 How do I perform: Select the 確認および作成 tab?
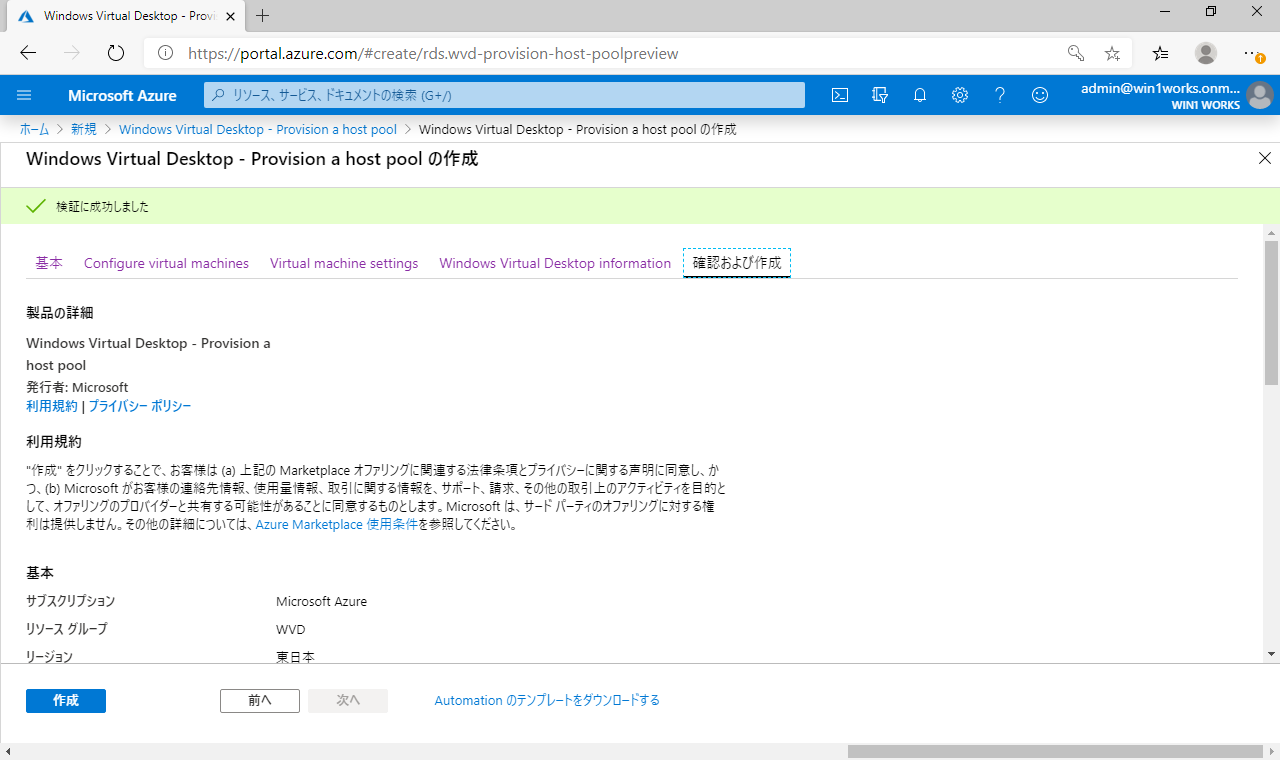[737, 263]
